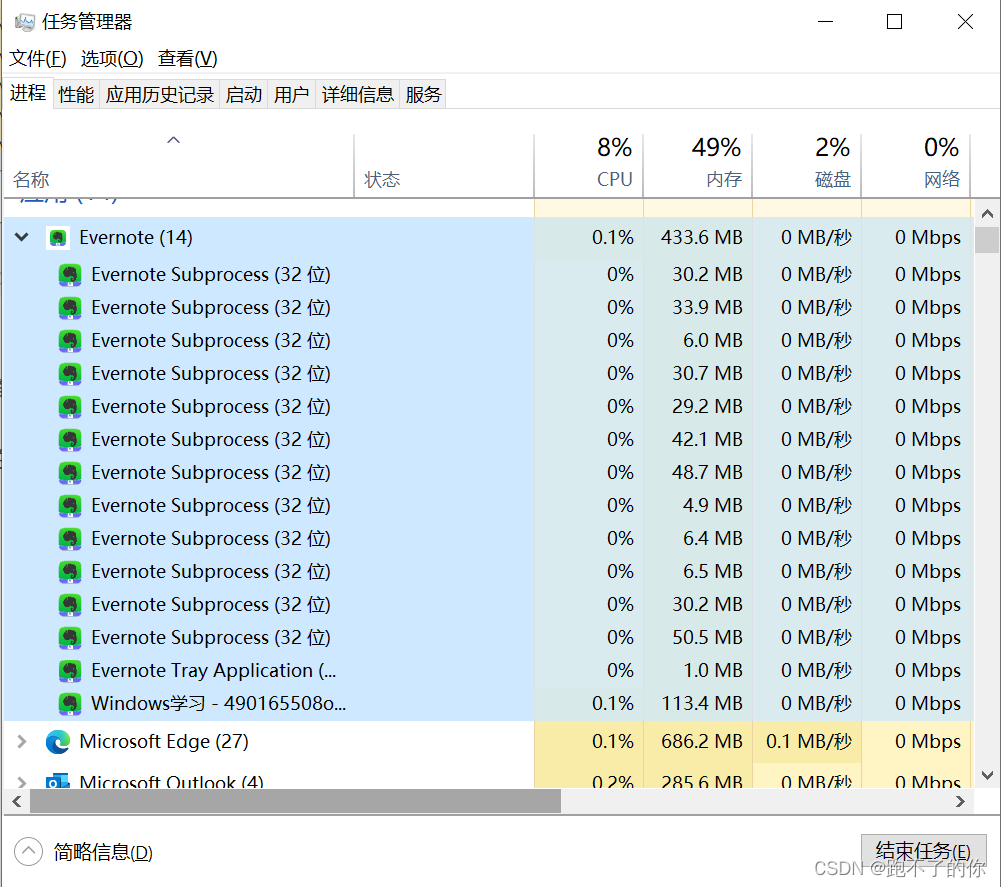1001x887 pixels.
Task: Select the Windows学习 - 490165508o... row
Action: [489, 704]
